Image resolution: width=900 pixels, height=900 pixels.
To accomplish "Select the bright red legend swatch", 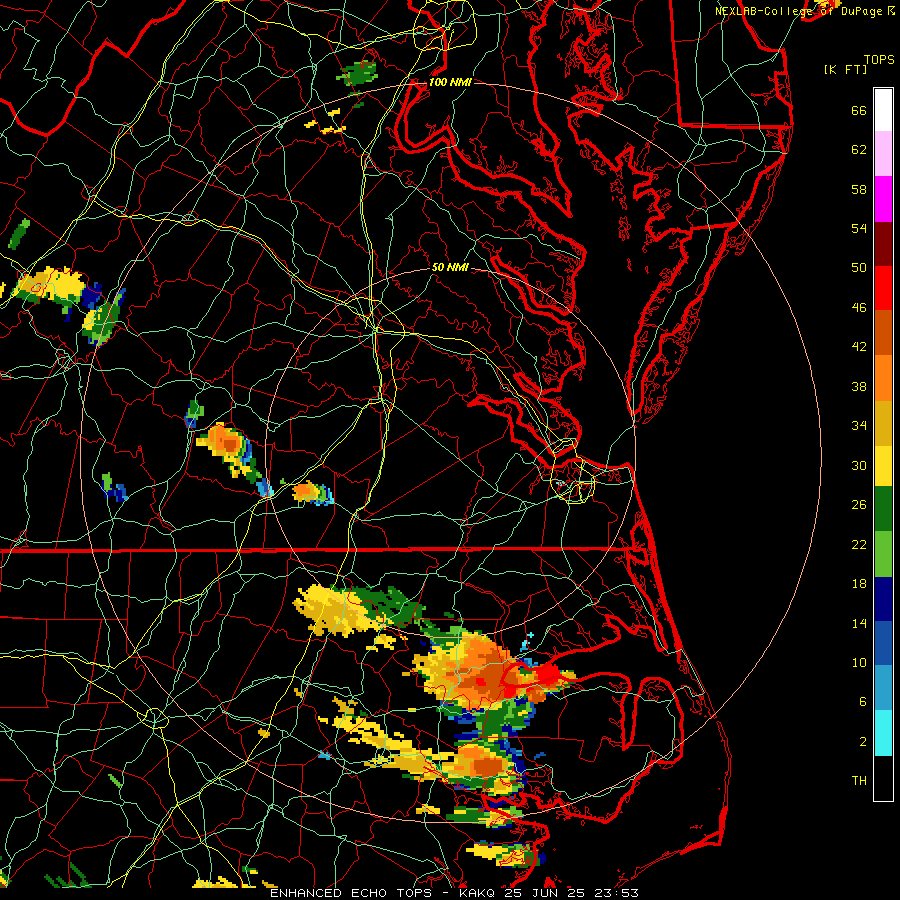I will click(883, 288).
